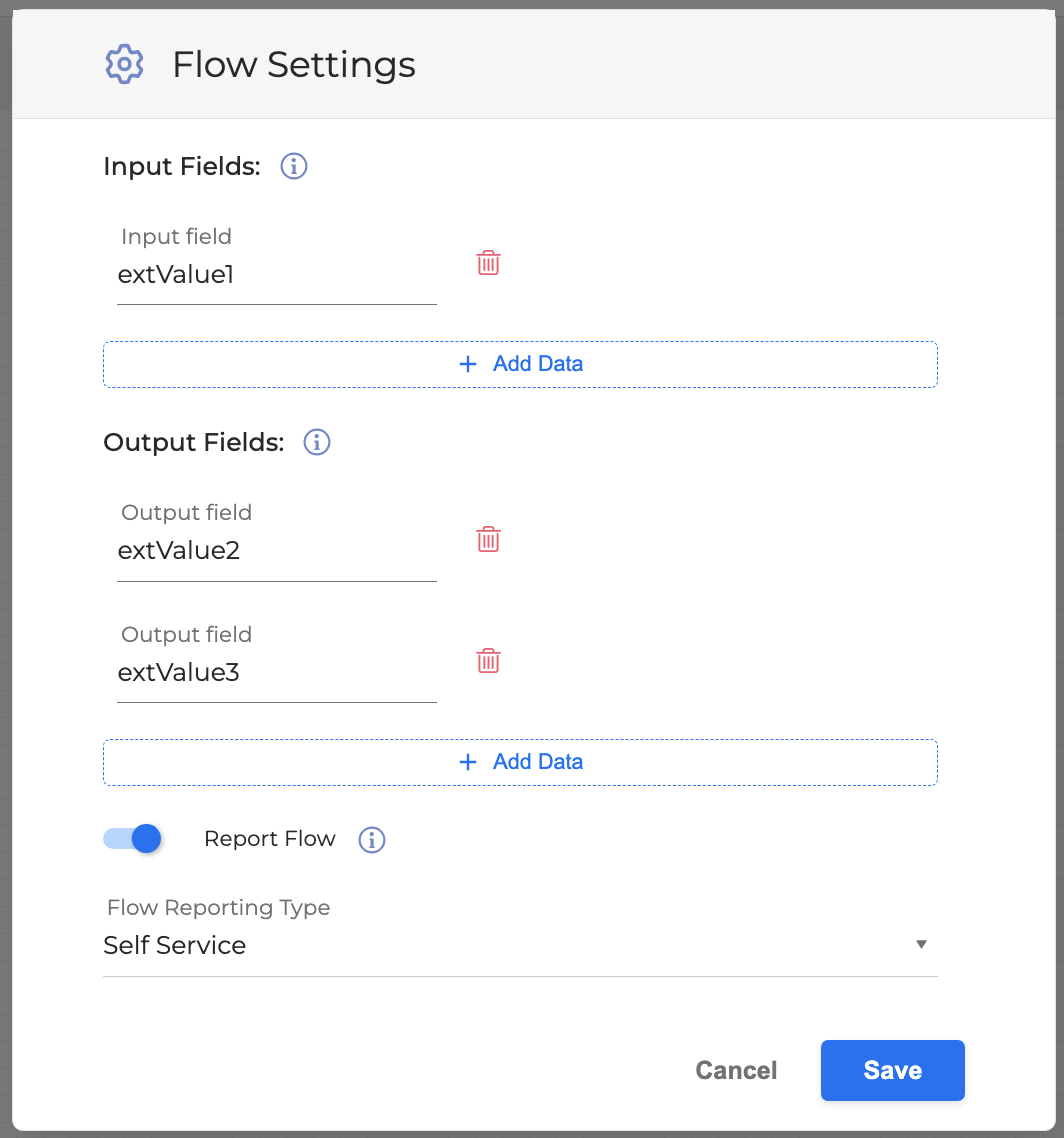Click plus icon under Input Fields
This screenshot has height=1138, width=1064.
pyautogui.click(x=467, y=364)
